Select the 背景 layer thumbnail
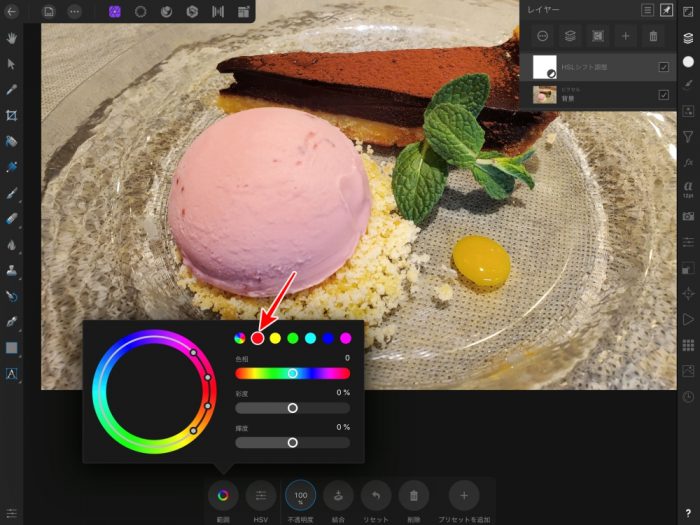This screenshot has width=700, height=525. (x=545, y=95)
